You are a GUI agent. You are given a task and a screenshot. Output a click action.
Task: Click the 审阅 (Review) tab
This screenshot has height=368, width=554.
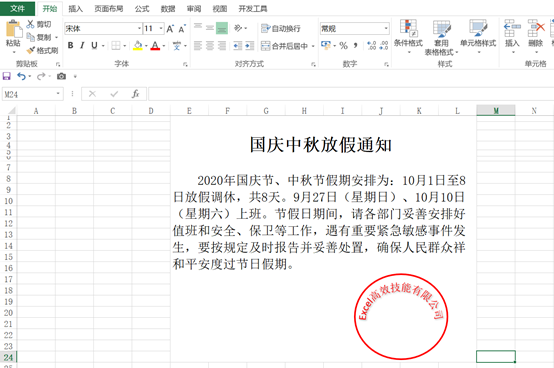pos(194,9)
